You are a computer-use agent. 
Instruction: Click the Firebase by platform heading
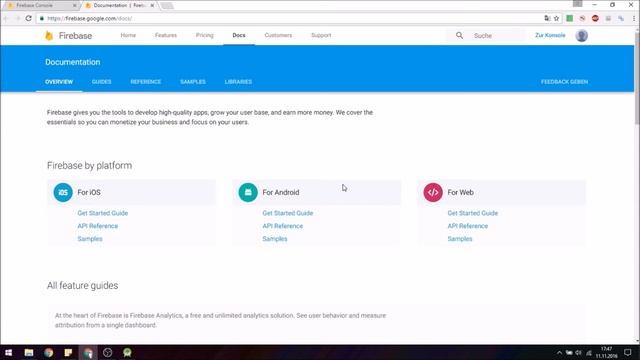[89, 165]
